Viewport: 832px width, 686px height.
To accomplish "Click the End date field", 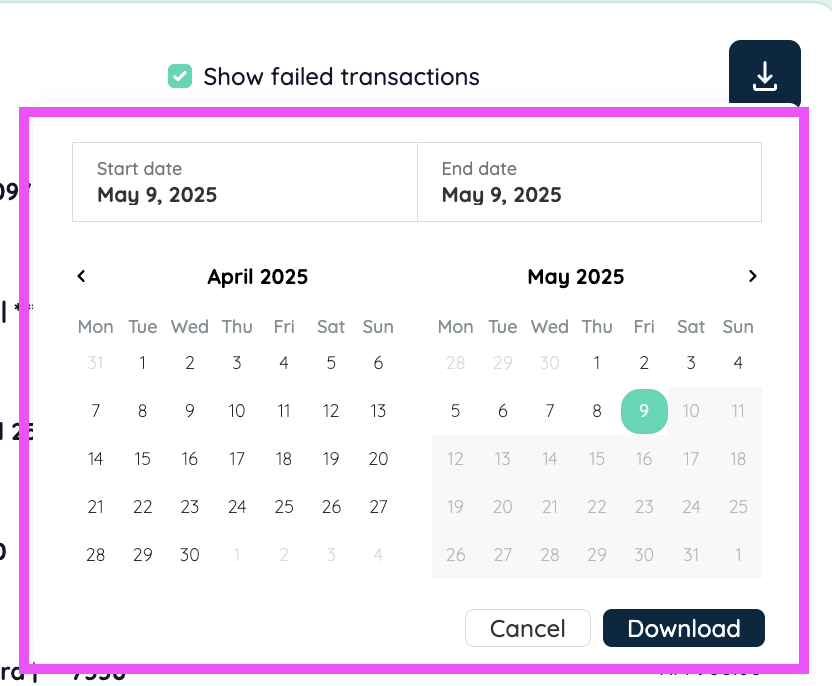I will click(x=590, y=182).
